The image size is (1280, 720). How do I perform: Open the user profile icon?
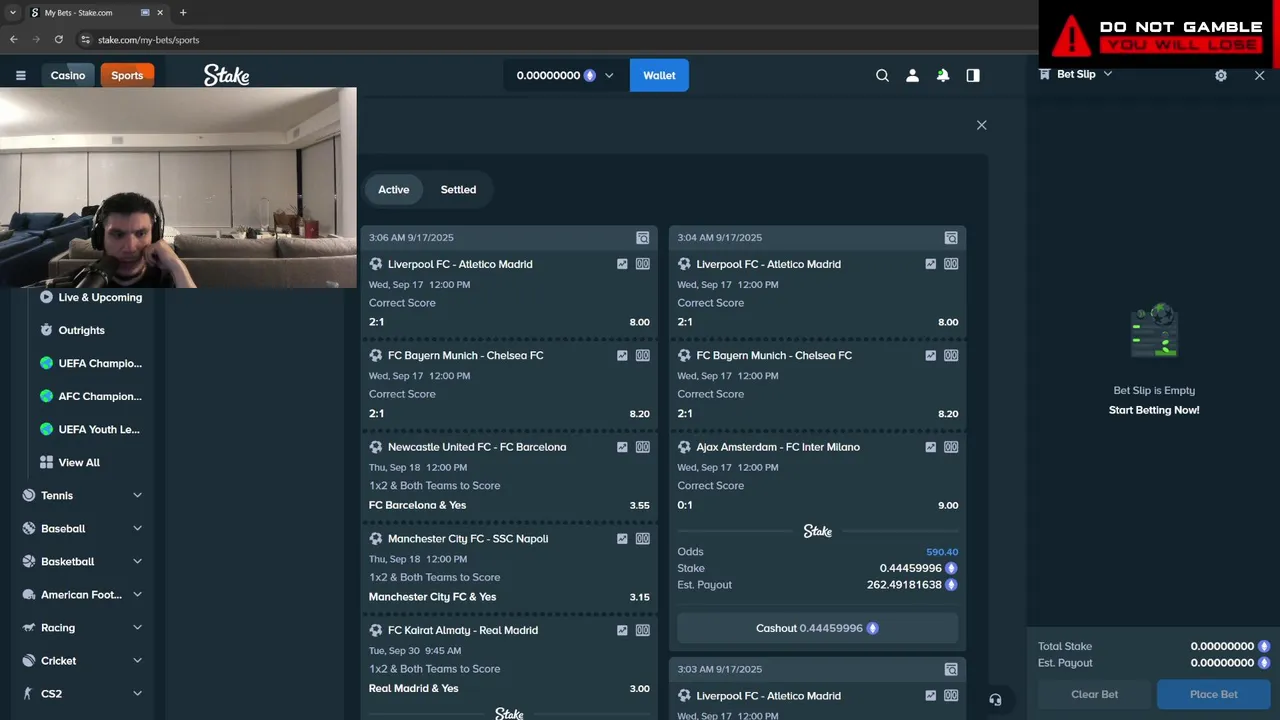pyautogui.click(x=912, y=75)
